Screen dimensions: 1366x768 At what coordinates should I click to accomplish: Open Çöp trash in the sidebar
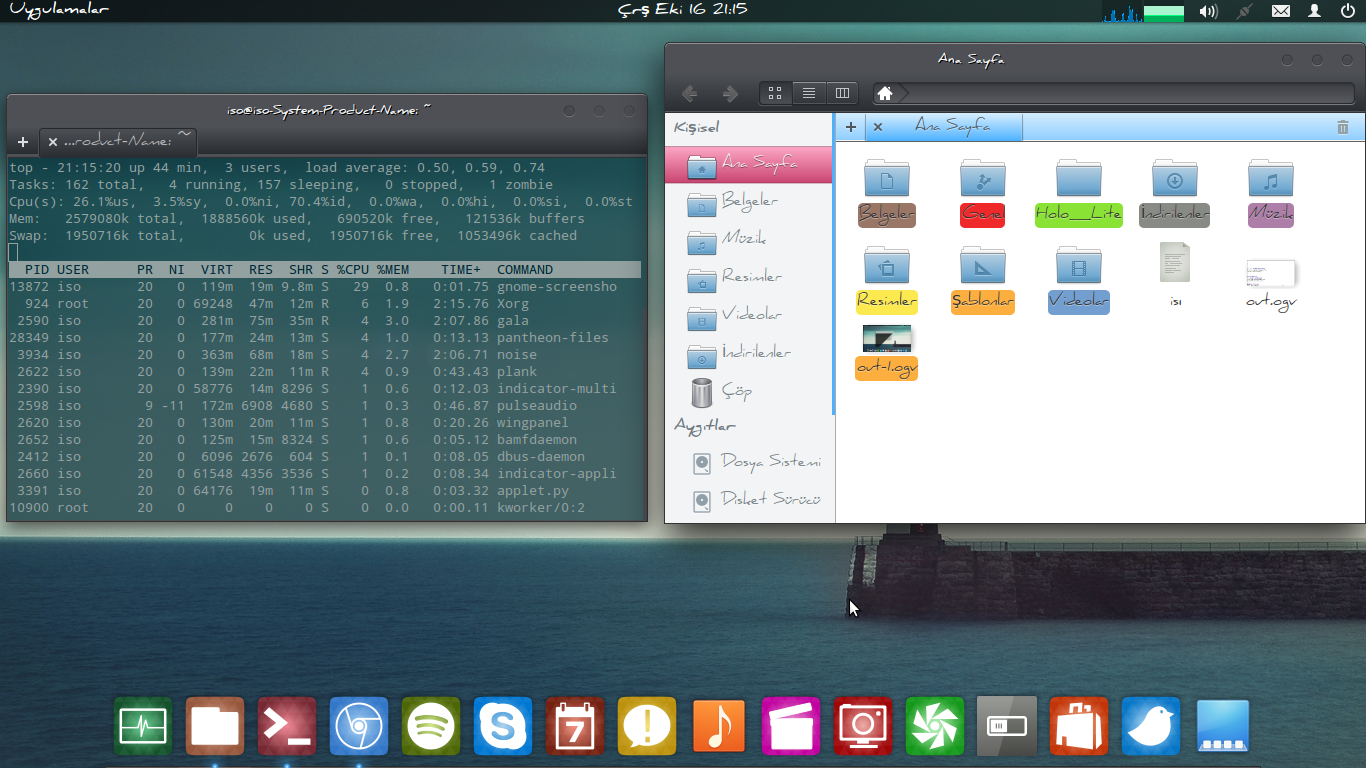(x=748, y=392)
